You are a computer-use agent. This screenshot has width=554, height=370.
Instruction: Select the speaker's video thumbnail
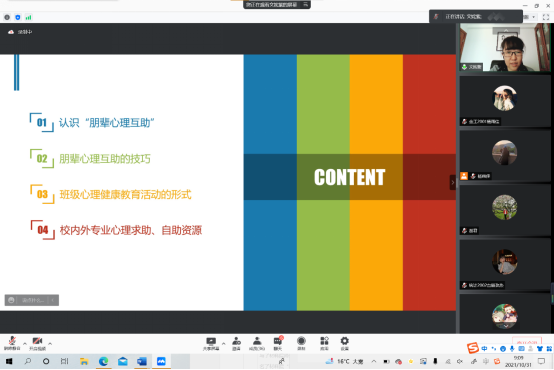pyautogui.click(x=505, y=48)
